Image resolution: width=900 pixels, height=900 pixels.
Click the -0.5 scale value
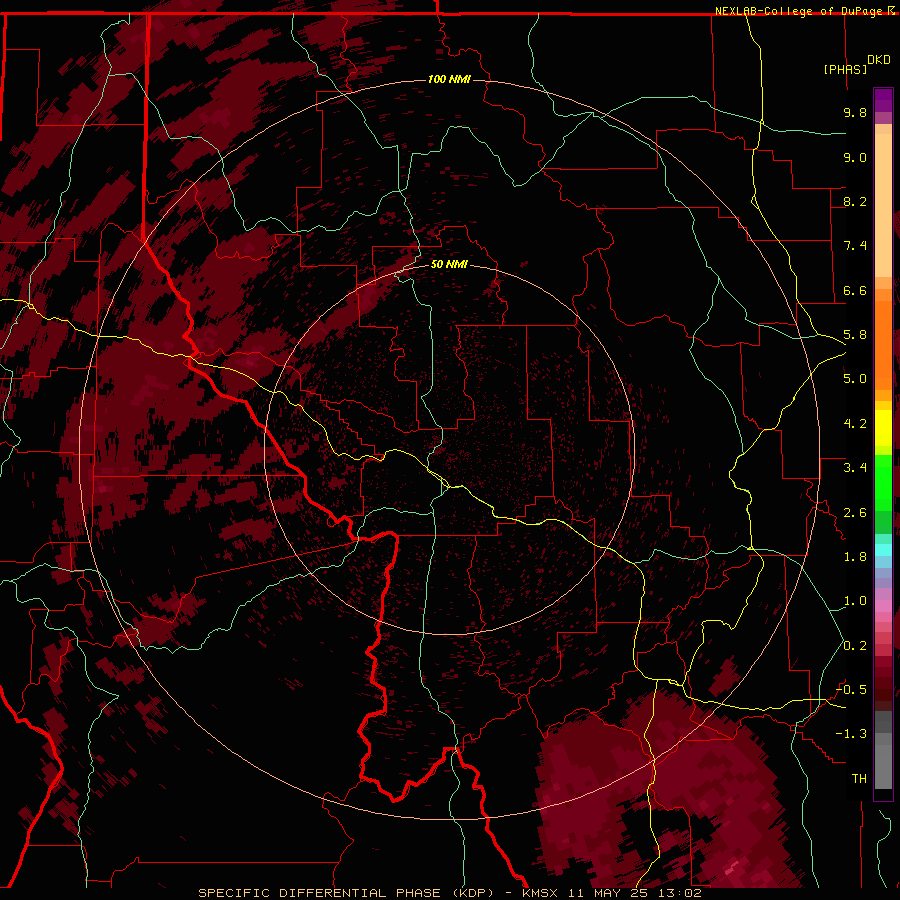851,690
